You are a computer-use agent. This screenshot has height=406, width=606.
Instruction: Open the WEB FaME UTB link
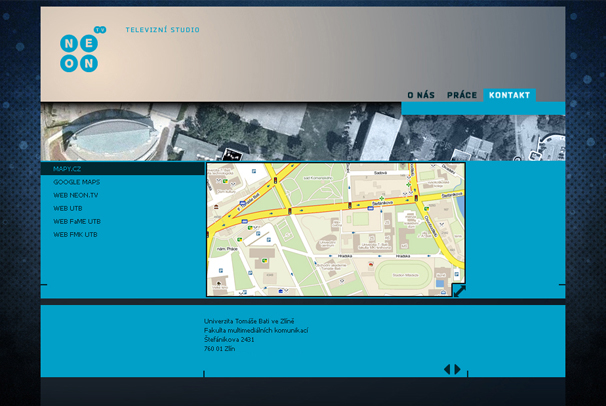click(x=77, y=221)
